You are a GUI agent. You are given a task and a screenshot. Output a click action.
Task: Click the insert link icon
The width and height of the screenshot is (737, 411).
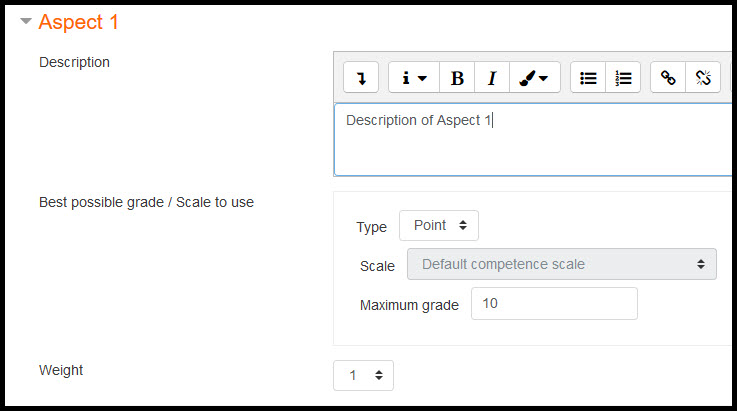tap(668, 78)
